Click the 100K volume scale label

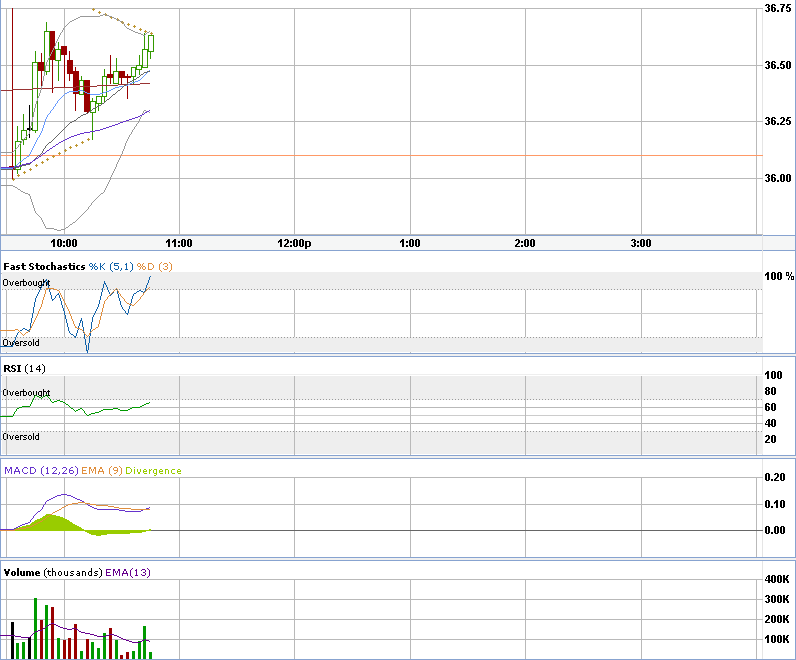[777, 639]
